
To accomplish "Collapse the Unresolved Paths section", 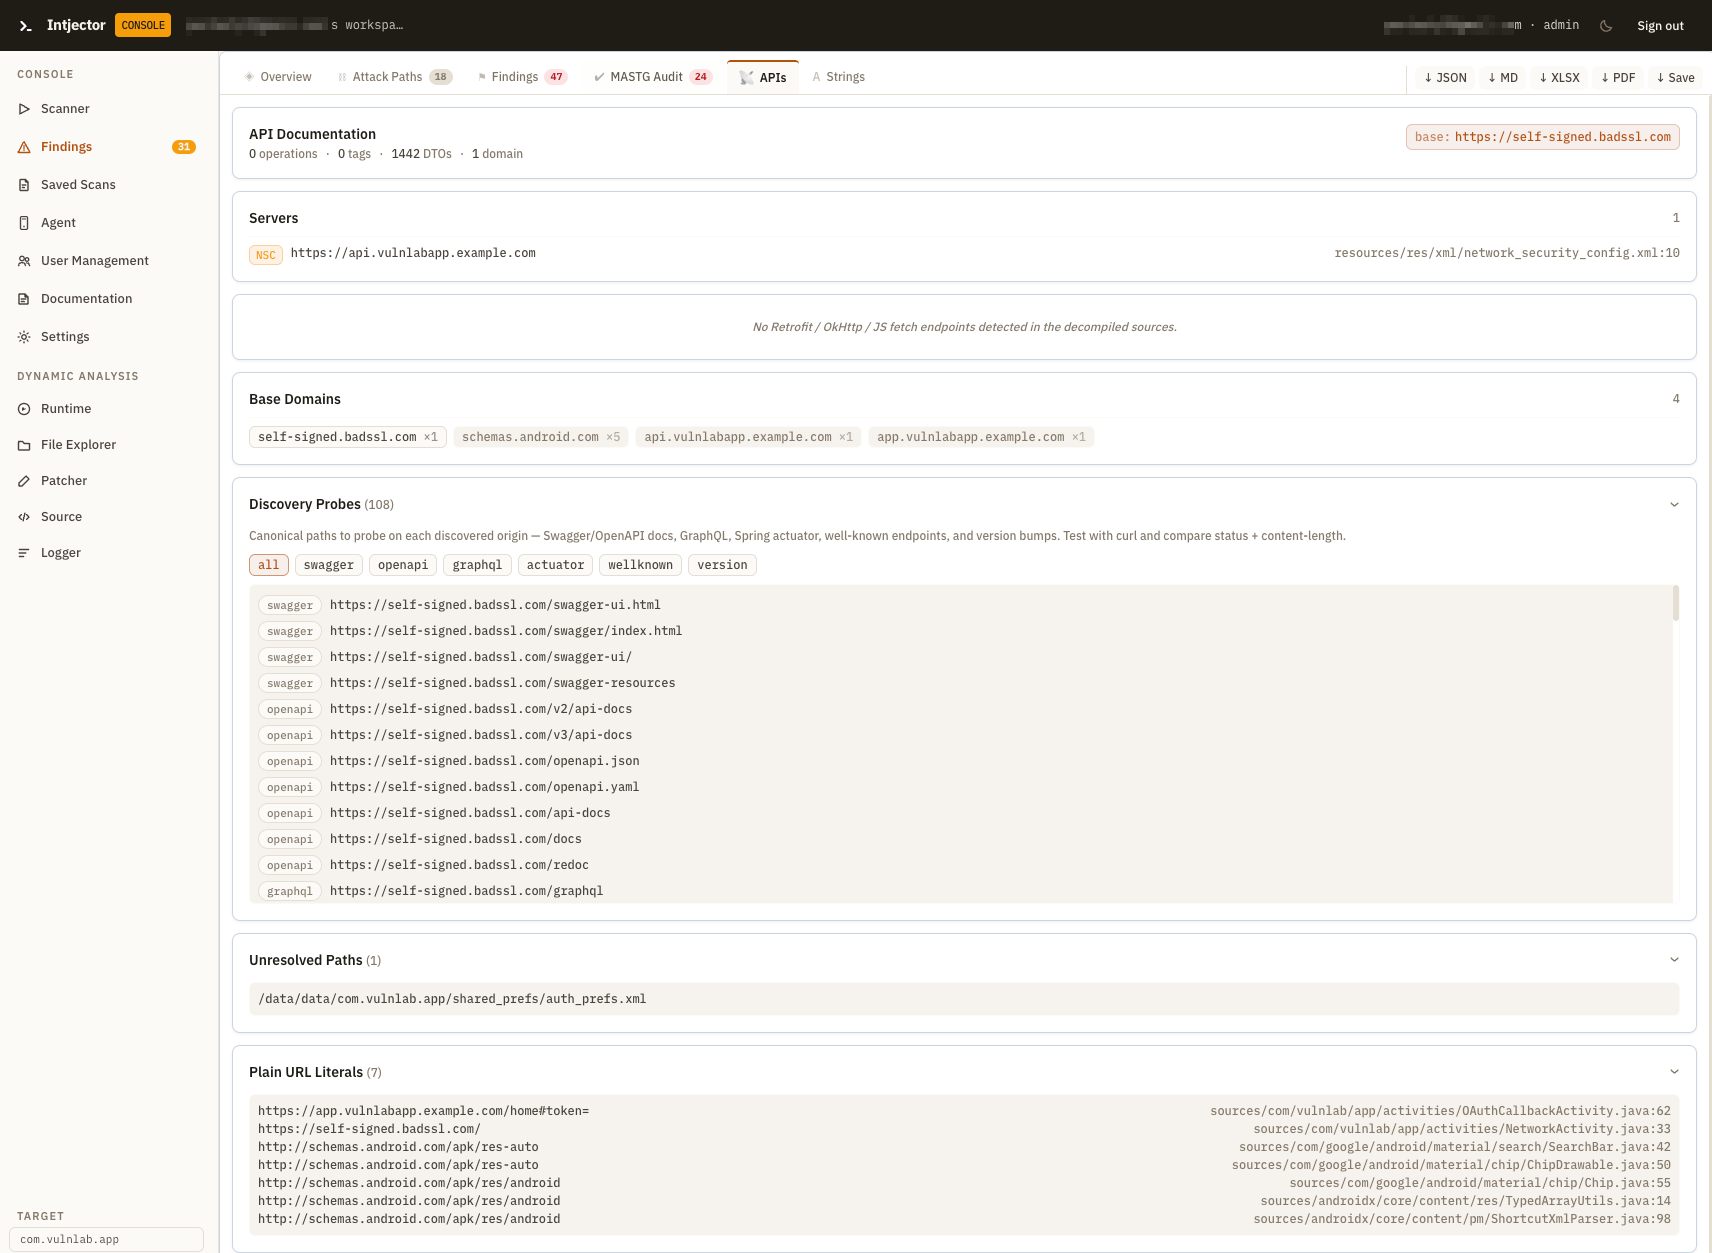I will click(x=1674, y=960).
